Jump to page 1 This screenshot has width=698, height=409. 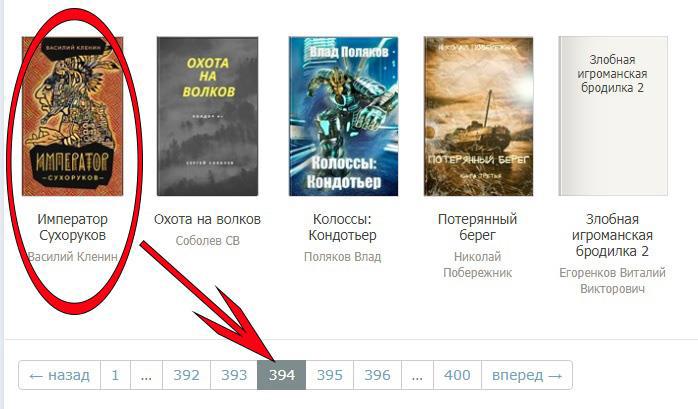(x=115, y=375)
